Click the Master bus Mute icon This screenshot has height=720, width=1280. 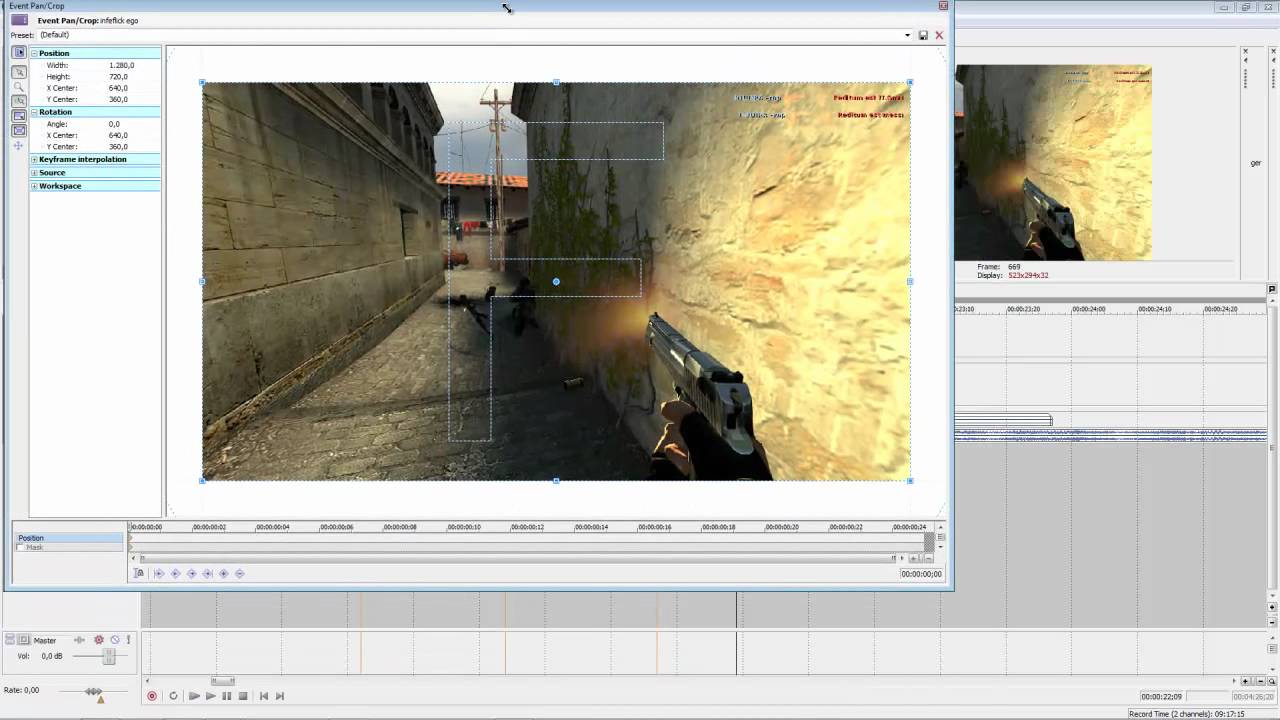click(115, 640)
